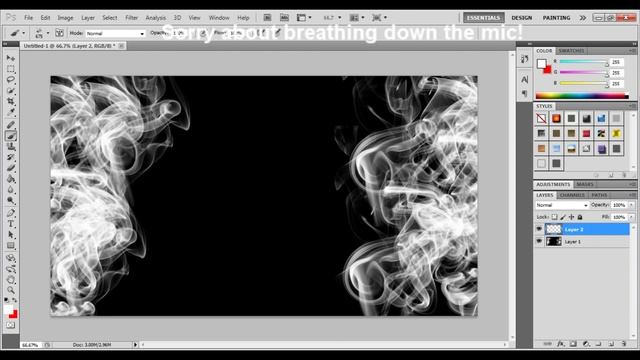The width and height of the screenshot is (640, 360).
Task: Open the Character panel icon
Action: (x=524, y=79)
